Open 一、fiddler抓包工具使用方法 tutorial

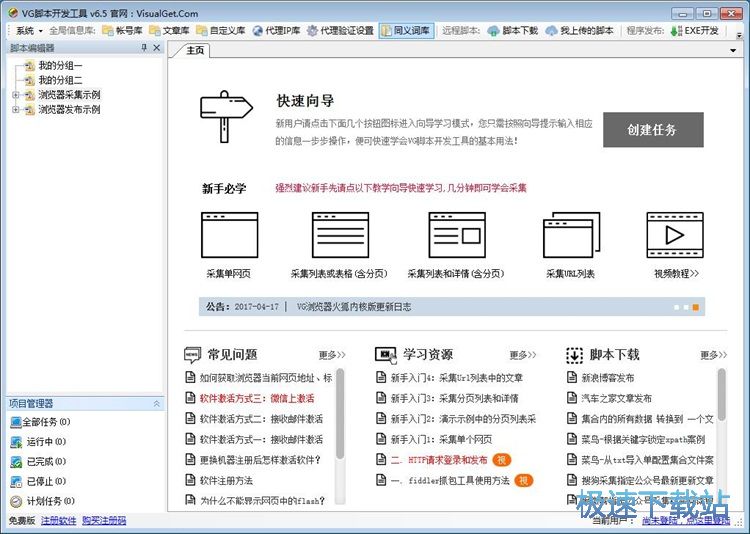click(450, 480)
